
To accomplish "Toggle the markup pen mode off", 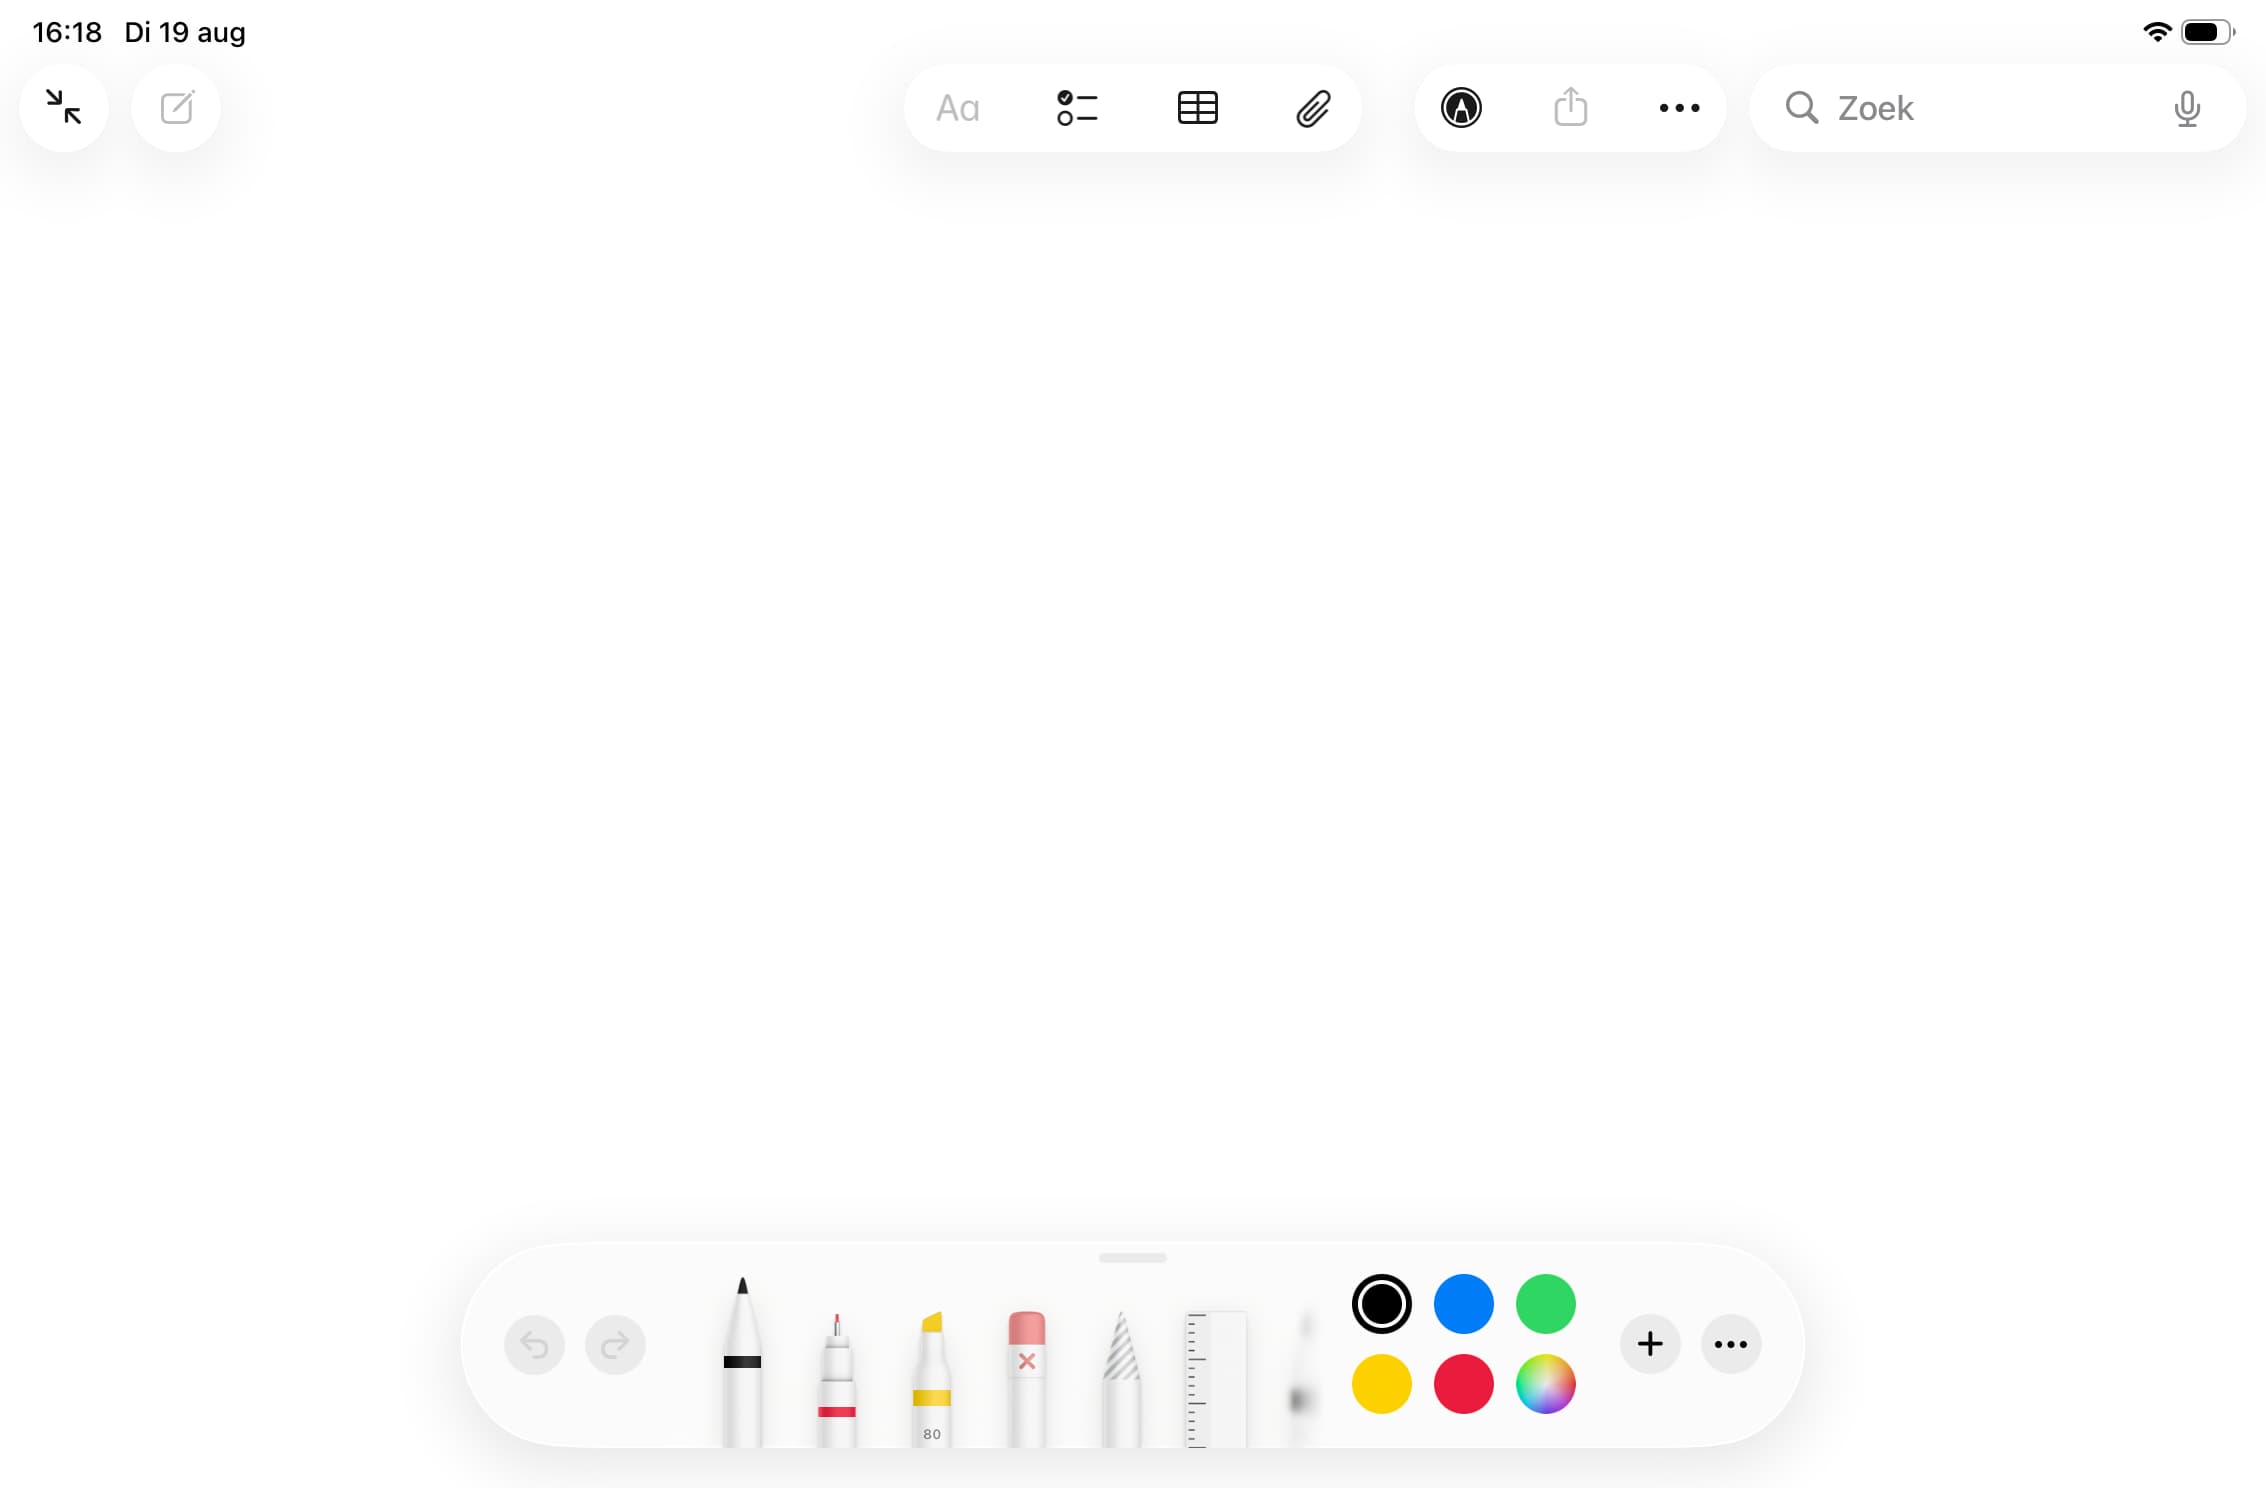I will (1461, 108).
